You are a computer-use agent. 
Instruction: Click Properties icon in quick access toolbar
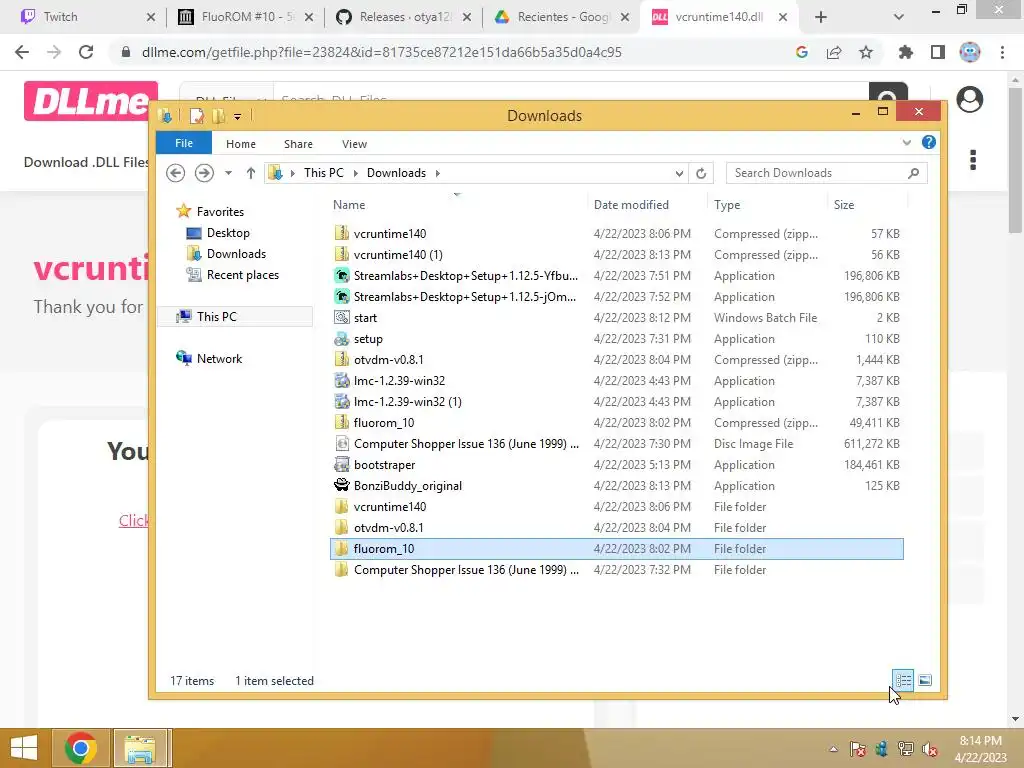click(196, 116)
